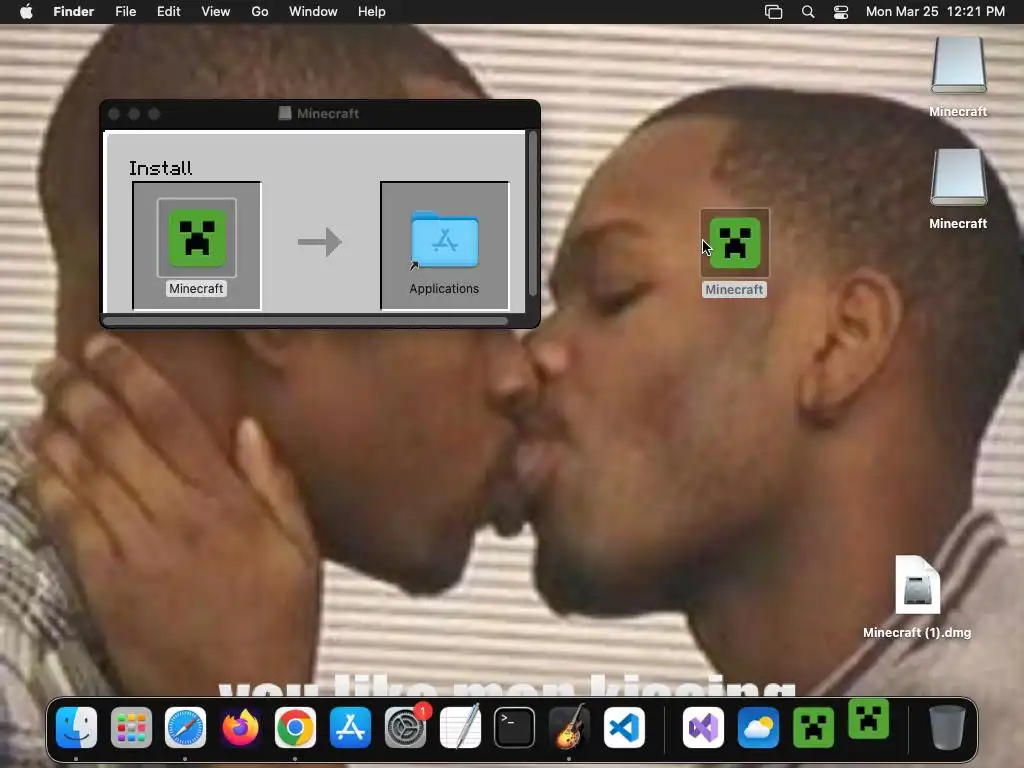Select the lower Minecraft disk volume on desktop
This screenshot has height=768, width=1024.
(x=958, y=177)
